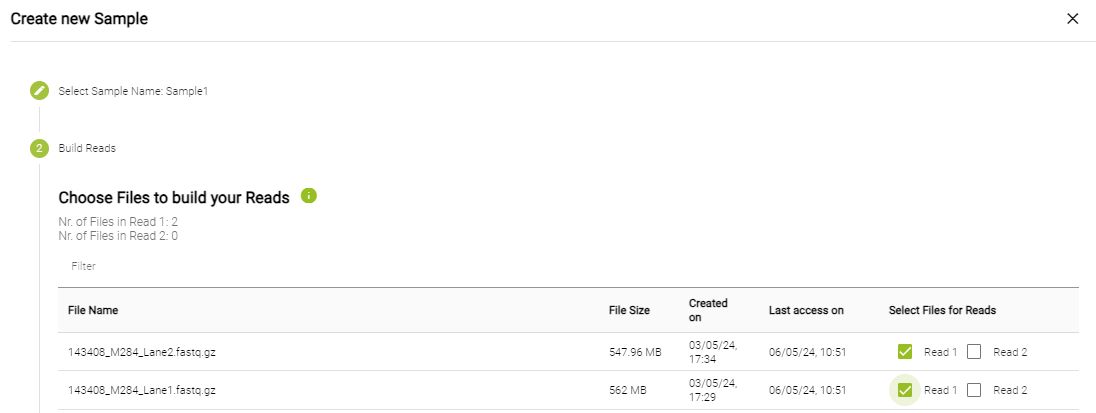Sort by File Name column header

coord(93,310)
